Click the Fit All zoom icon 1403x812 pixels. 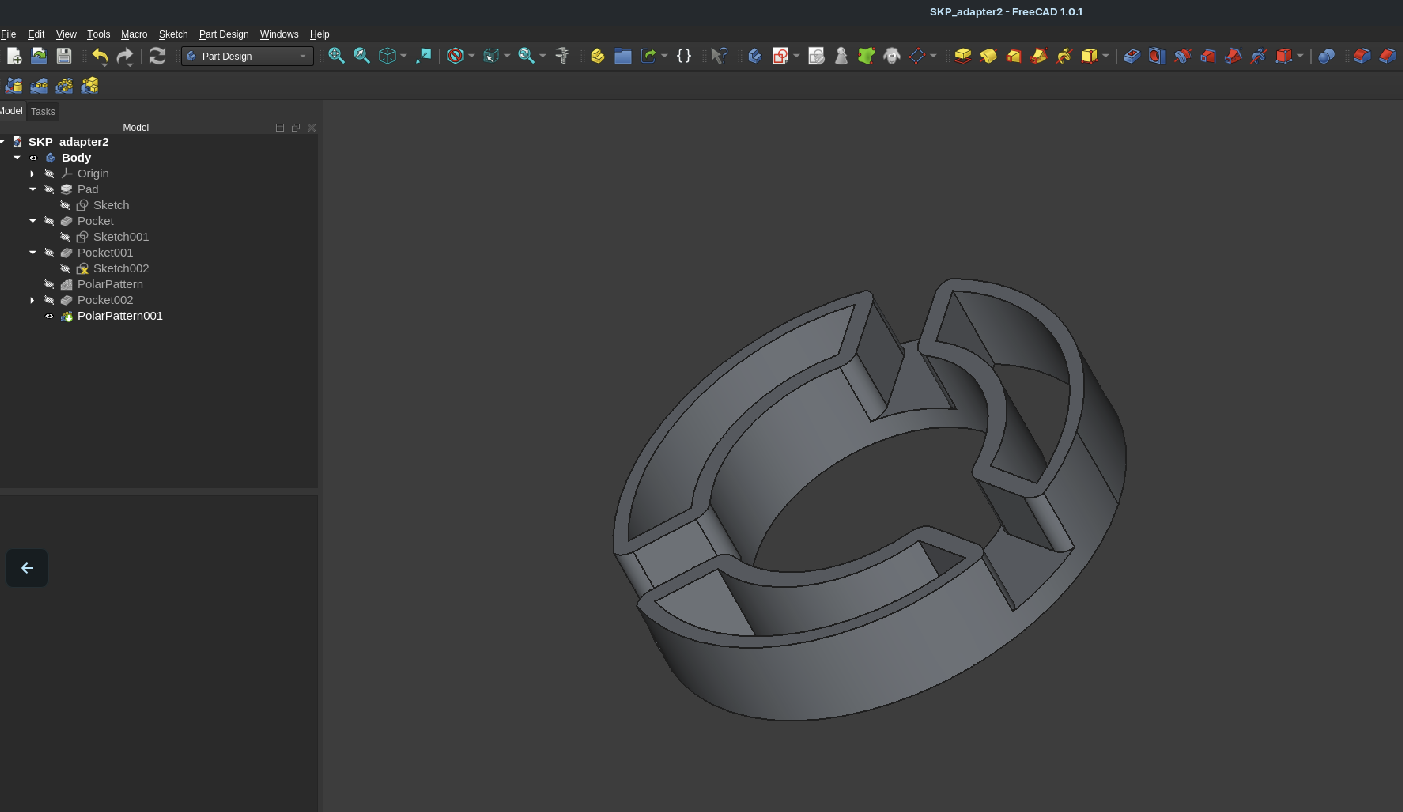(336, 56)
